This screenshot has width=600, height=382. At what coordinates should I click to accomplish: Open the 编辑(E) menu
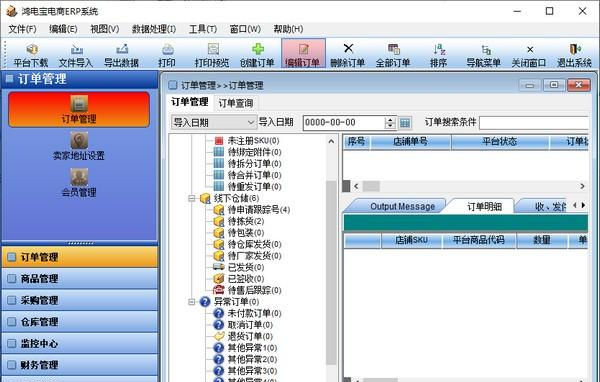coord(63,29)
